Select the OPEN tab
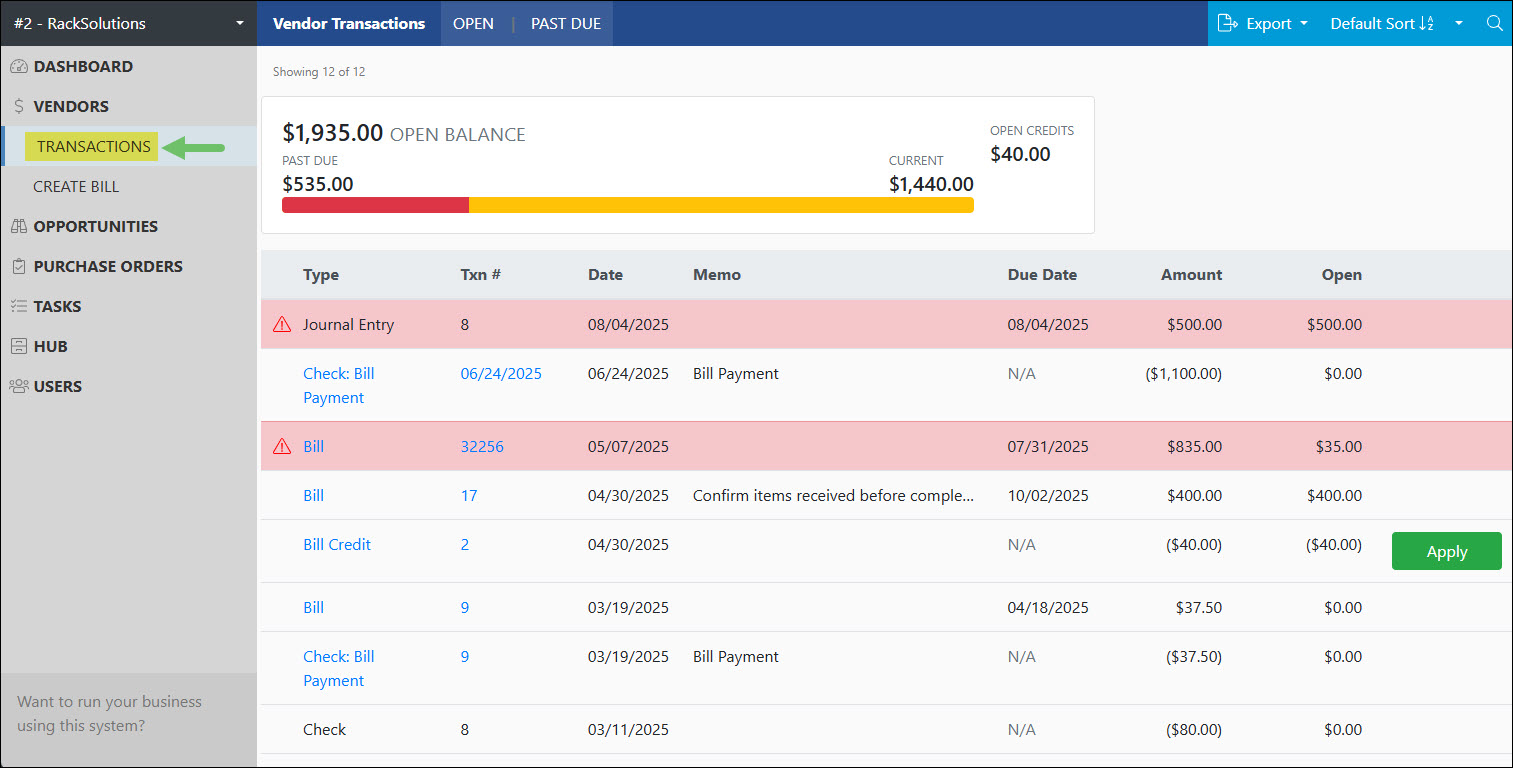 click(x=474, y=23)
